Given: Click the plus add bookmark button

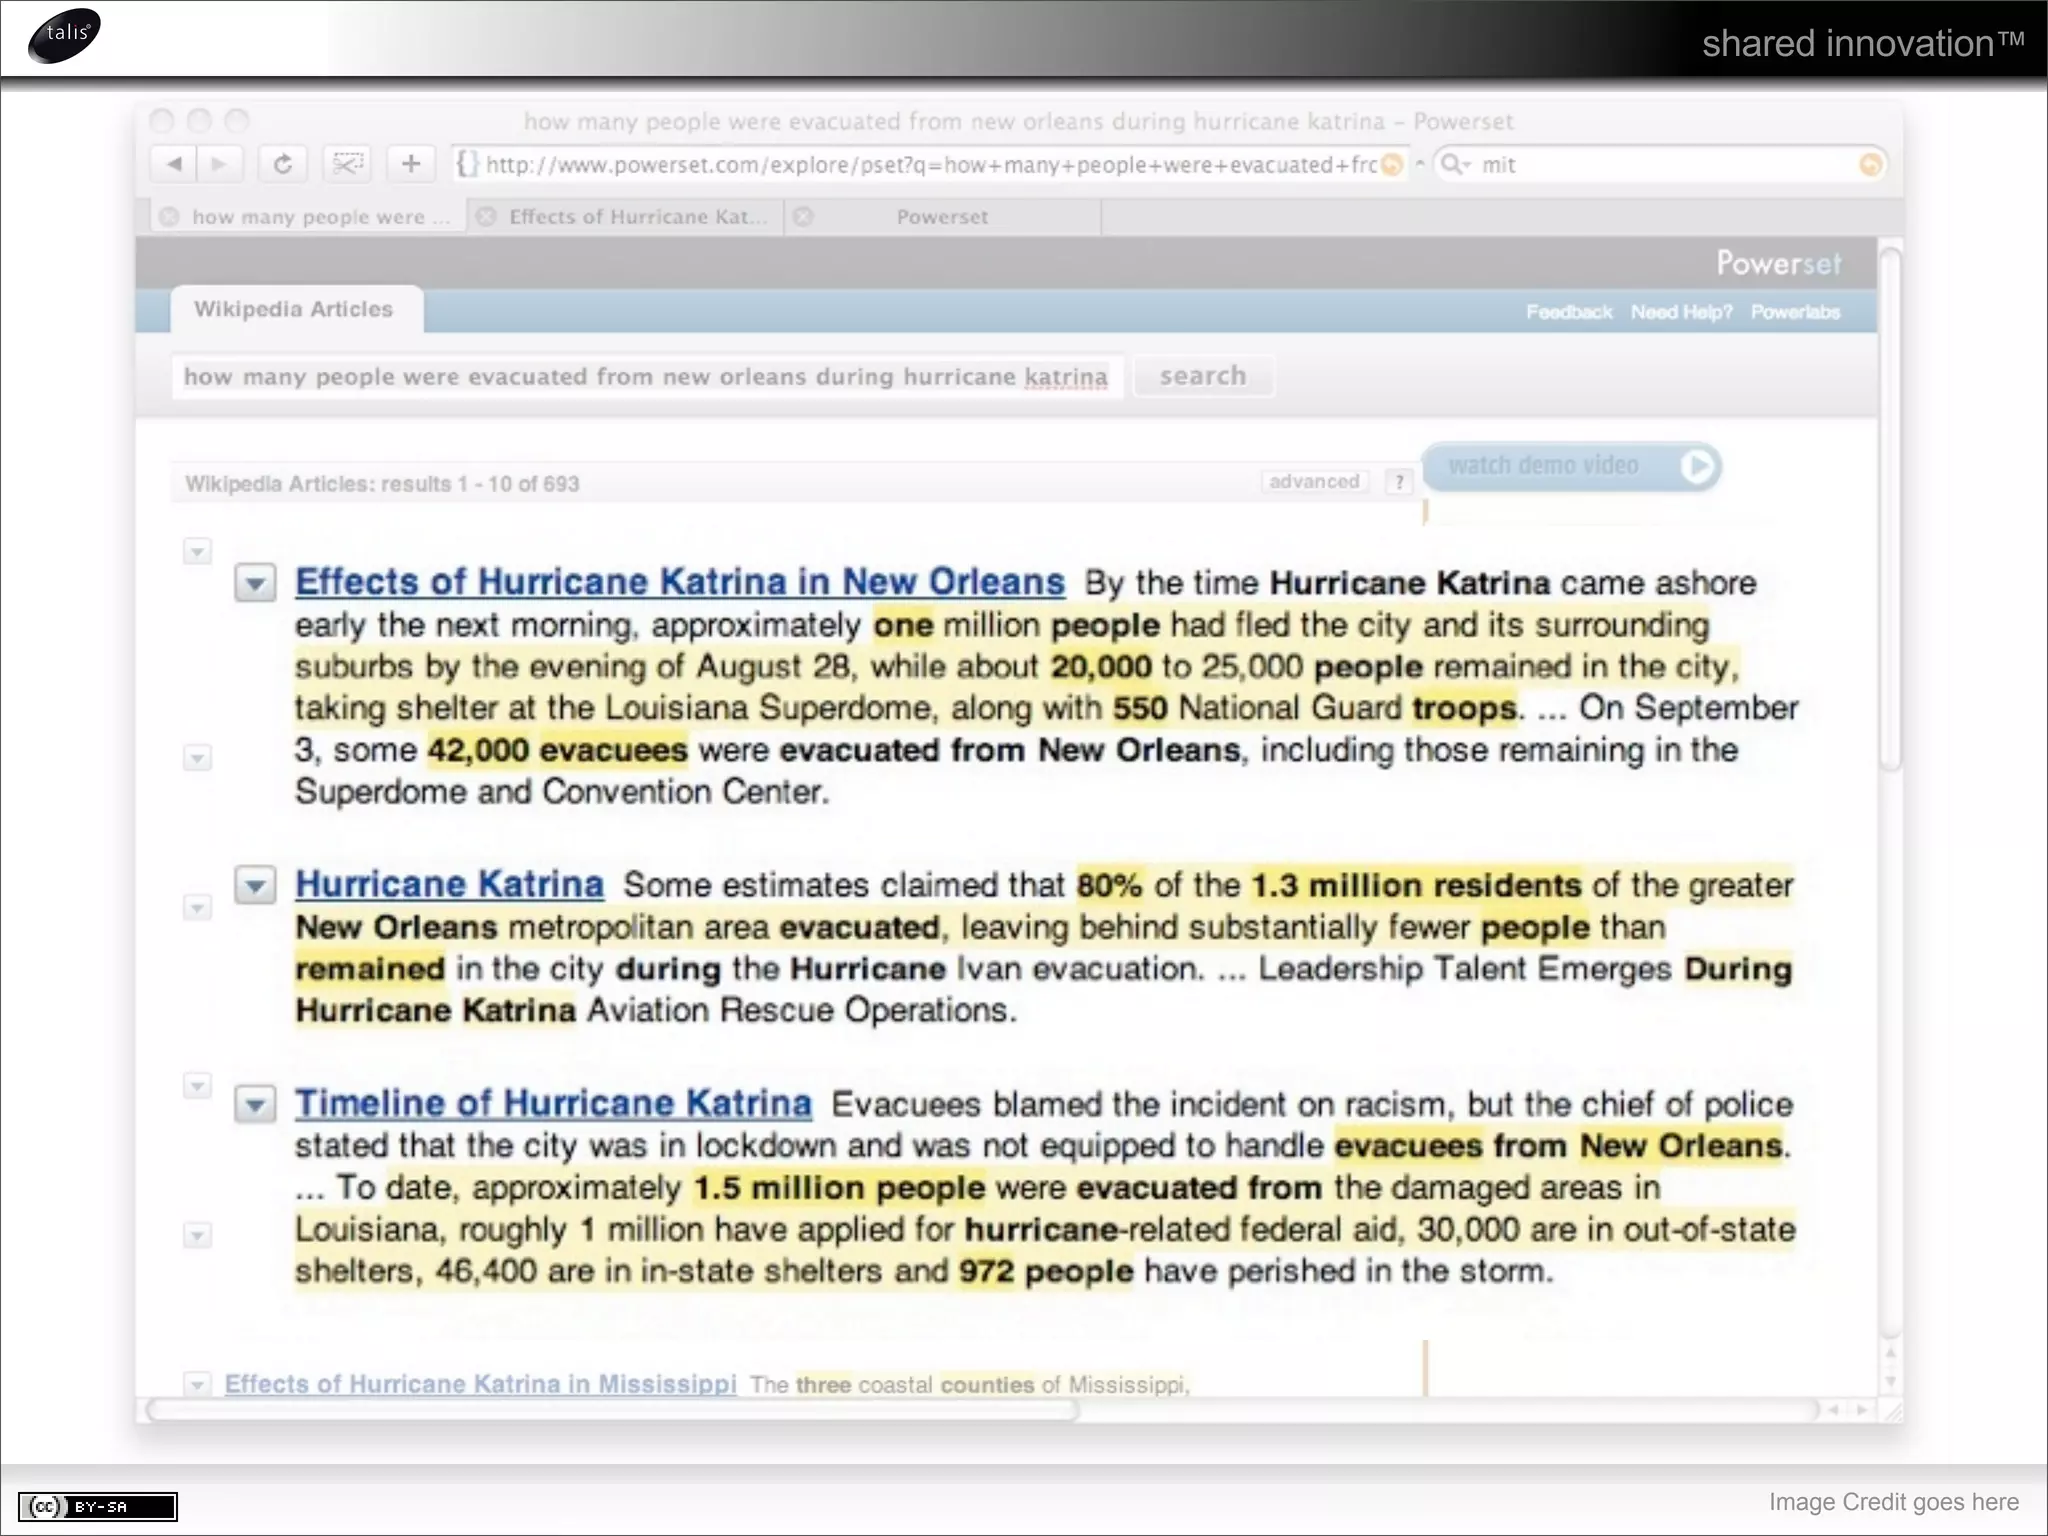Looking at the screenshot, I should (411, 164).
